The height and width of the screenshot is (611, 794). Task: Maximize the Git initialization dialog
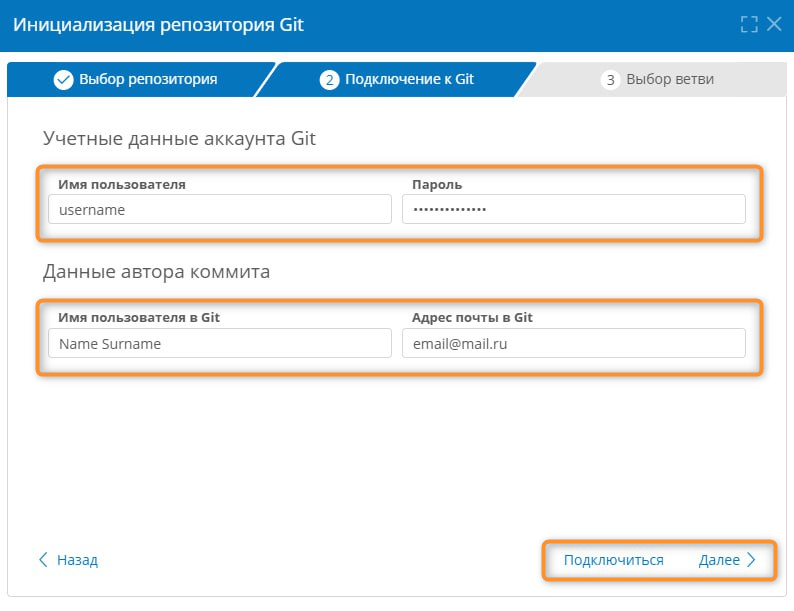pos(749,24)
